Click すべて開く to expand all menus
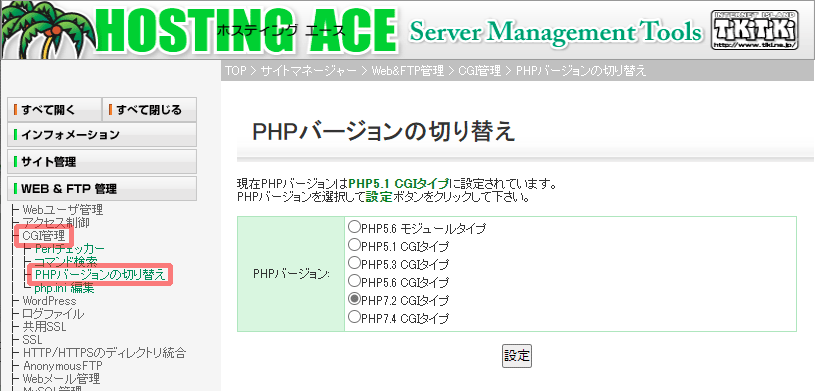This screenshot has height=391, width=815. pyautogui.click(x=55, y=110)
